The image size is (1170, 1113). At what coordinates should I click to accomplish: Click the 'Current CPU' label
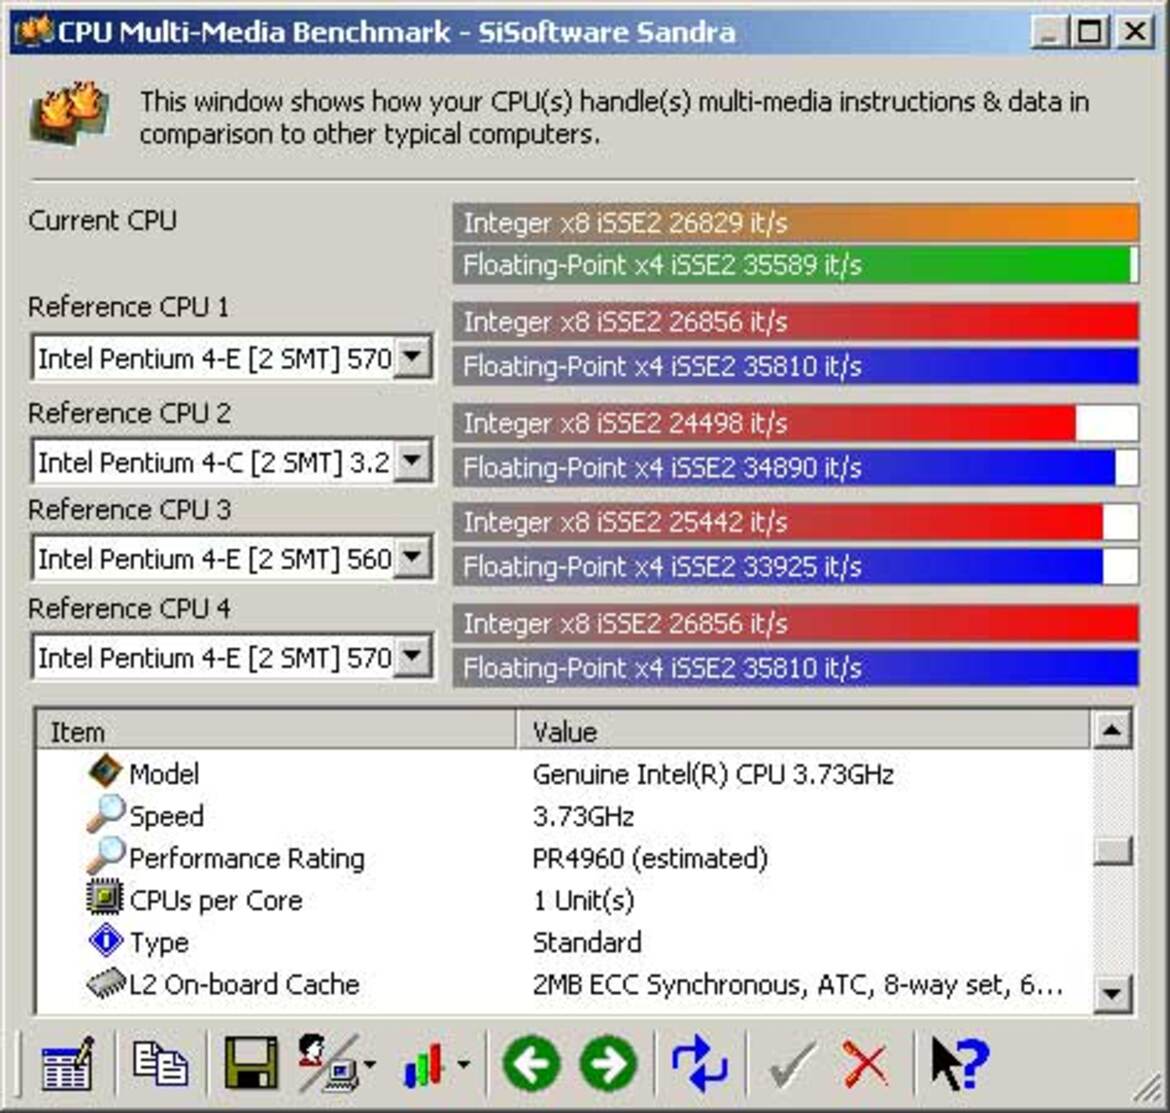(103, 220)
